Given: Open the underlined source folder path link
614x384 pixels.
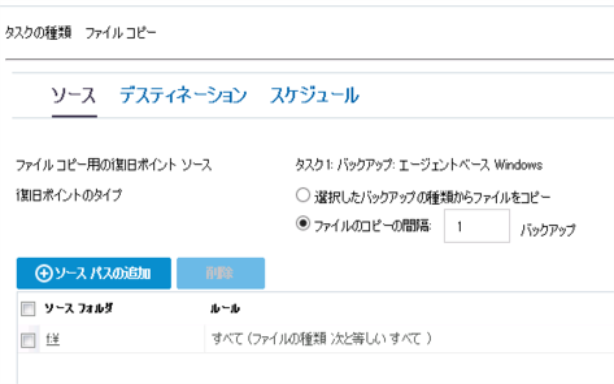Looking at the screenshot, I should tap(53, 339).
